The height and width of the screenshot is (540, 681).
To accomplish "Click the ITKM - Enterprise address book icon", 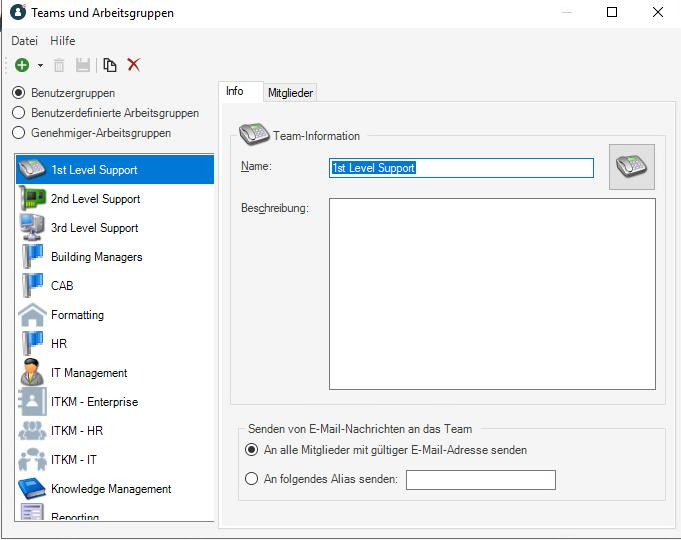I will click(x=32, y=401).
